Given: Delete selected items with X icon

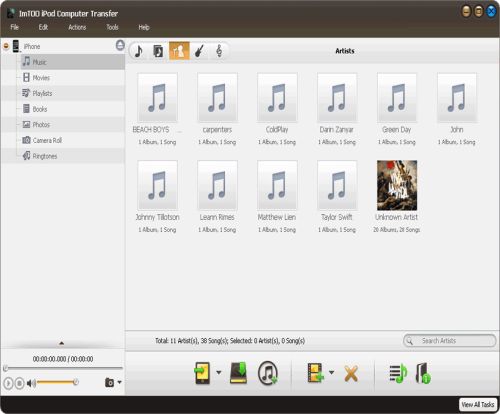Looking at the screenshot, I should [x=351, y=373].
